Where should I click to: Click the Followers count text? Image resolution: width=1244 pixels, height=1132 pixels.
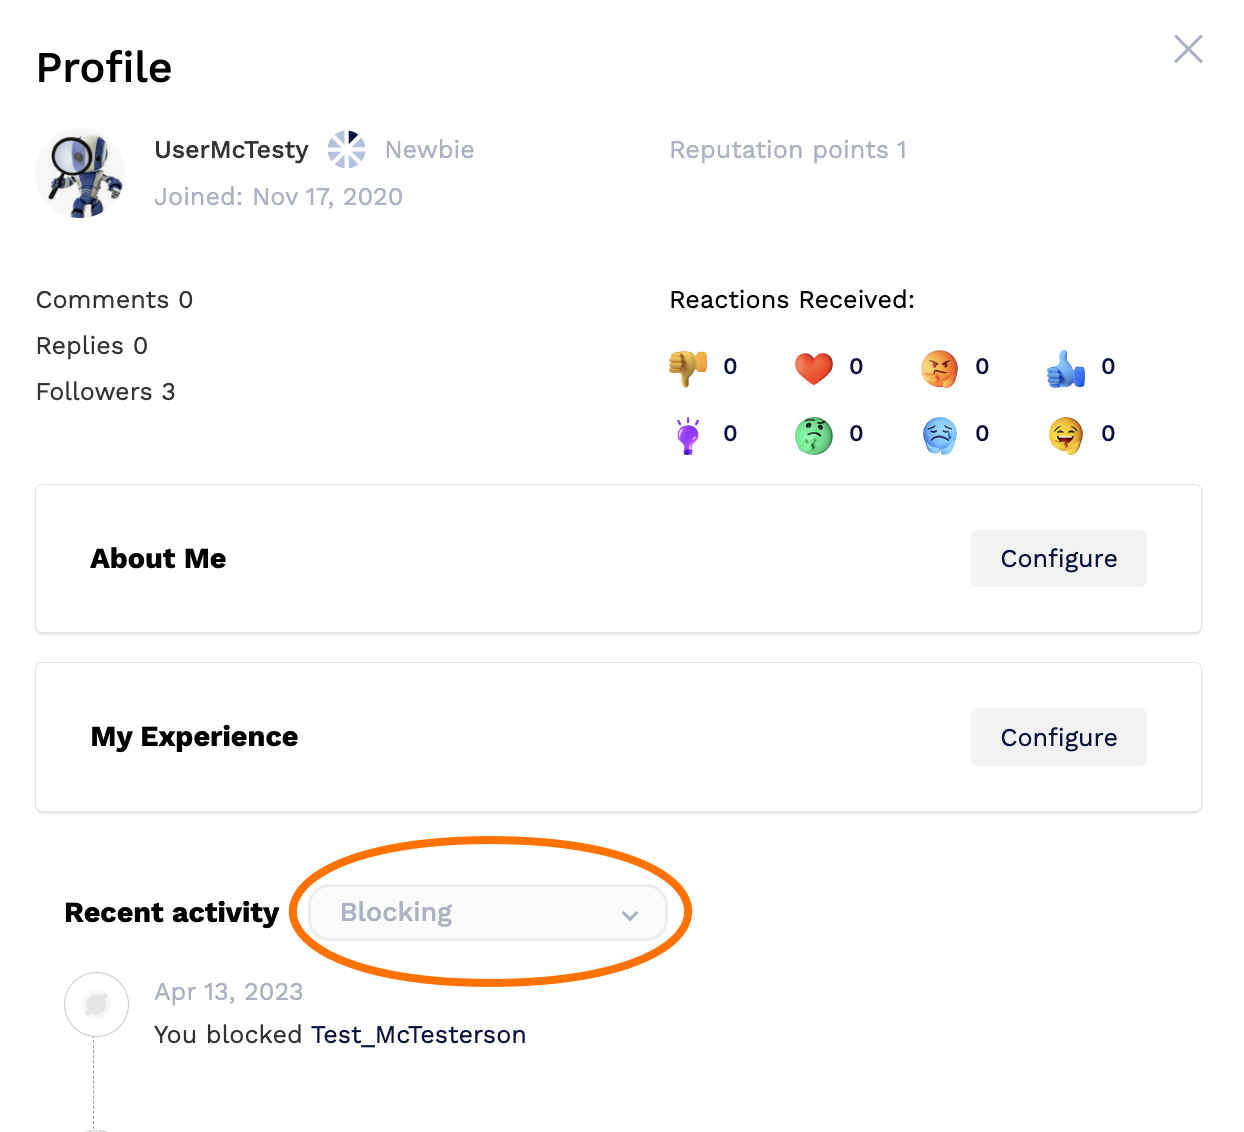(105, 391)
